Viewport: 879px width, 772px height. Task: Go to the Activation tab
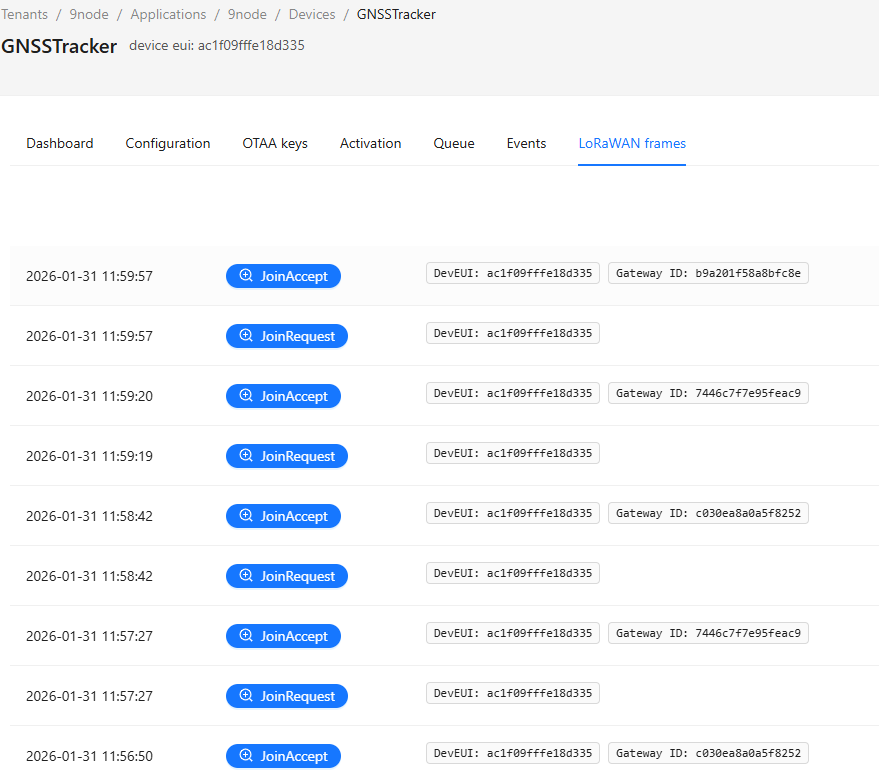pos(370,143)
